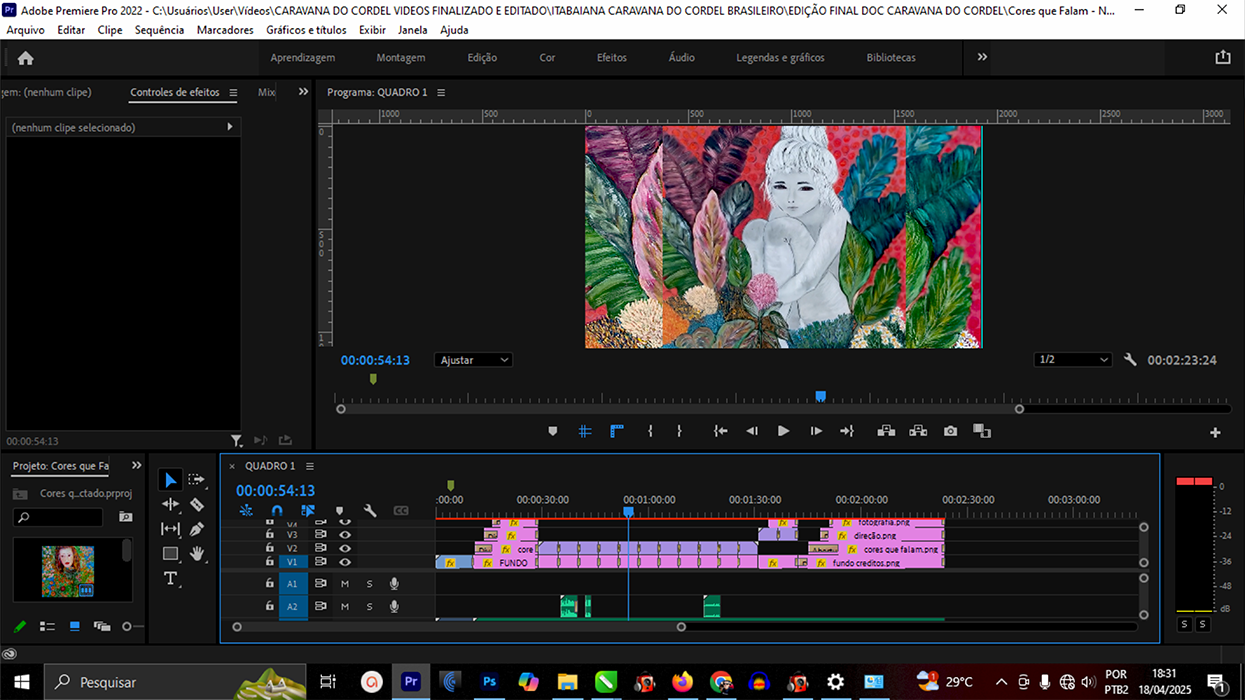1245x700 pixels.
Task: Toggle track output eye for V1
Action: pos(345,562)
